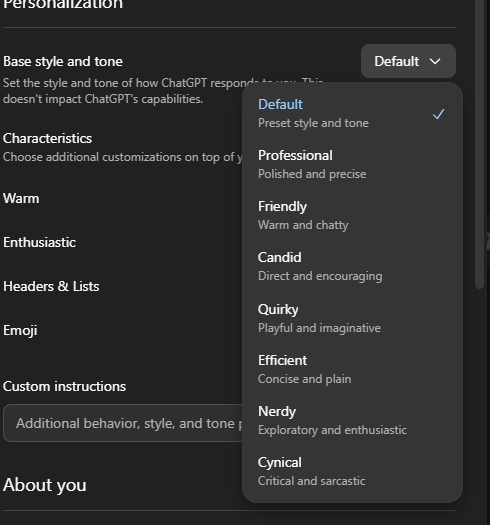Click the Enthusiastic characteristic label
490x525 pixels.
40,242
